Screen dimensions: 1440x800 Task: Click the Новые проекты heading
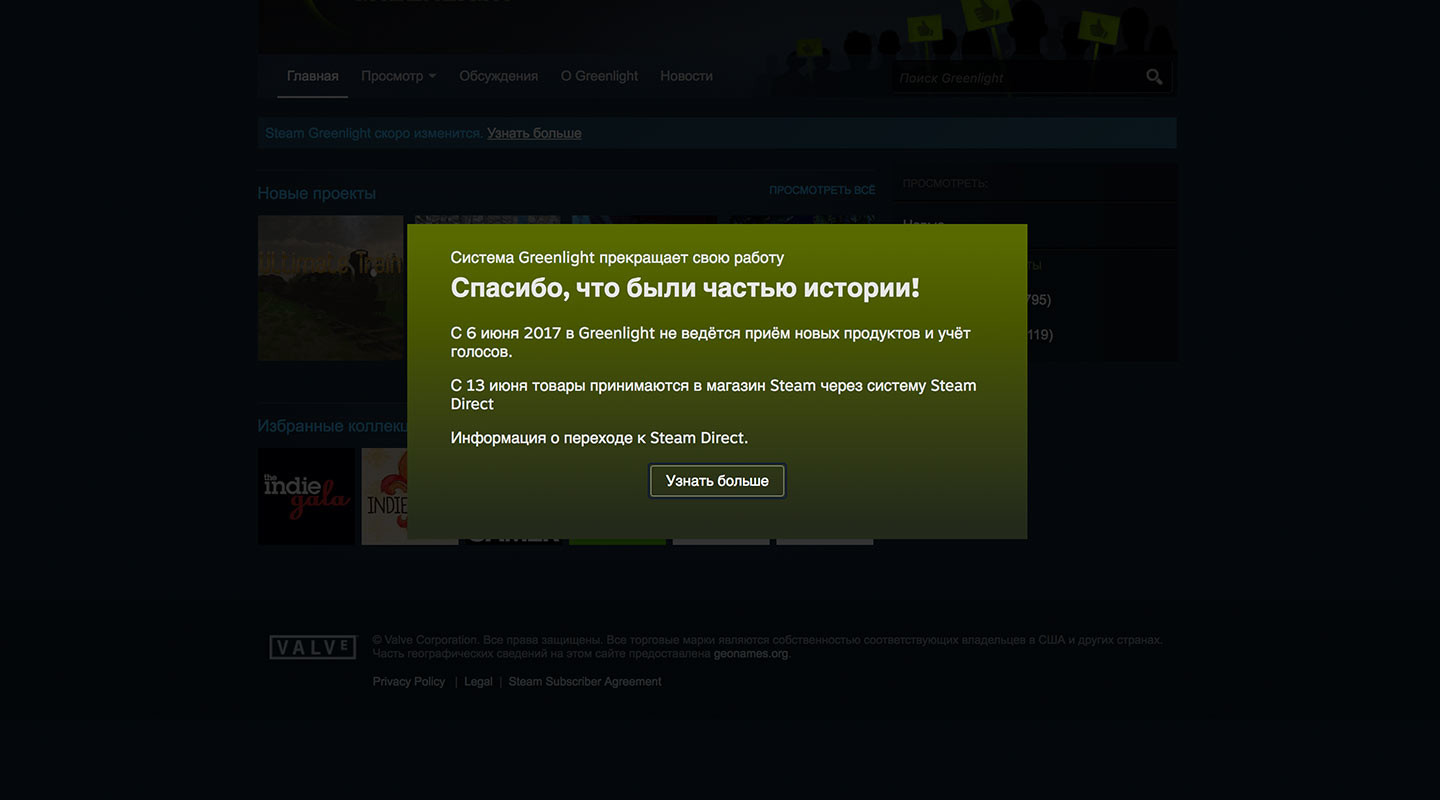[316, 193]
